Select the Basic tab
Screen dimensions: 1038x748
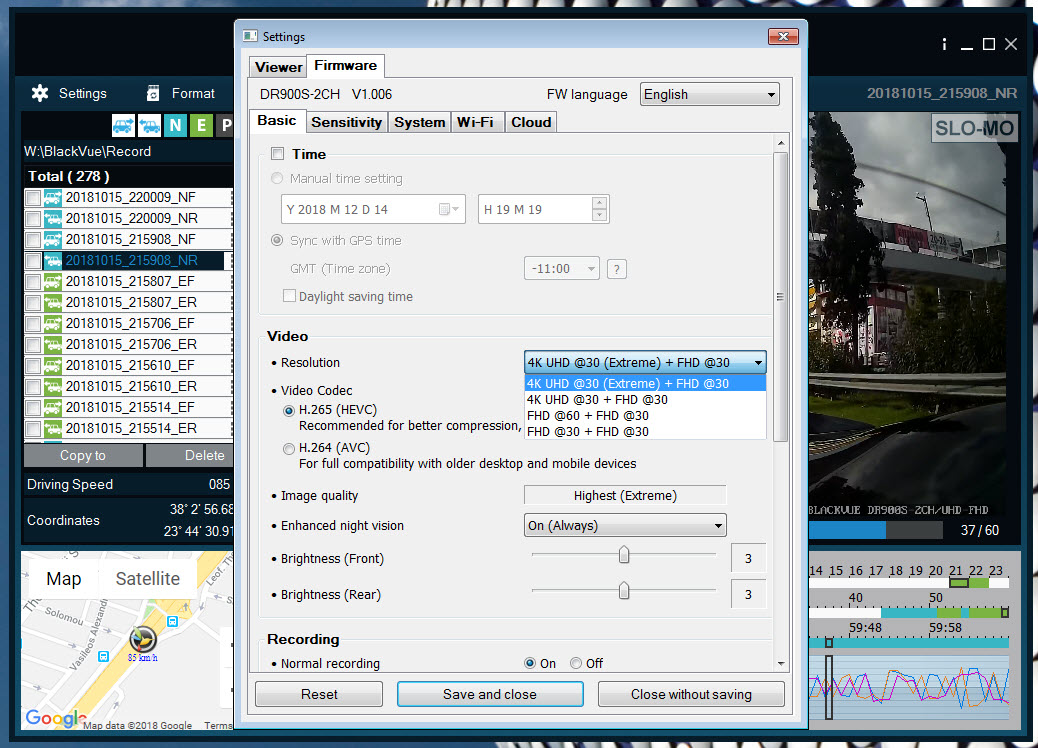tap(277, 120)
